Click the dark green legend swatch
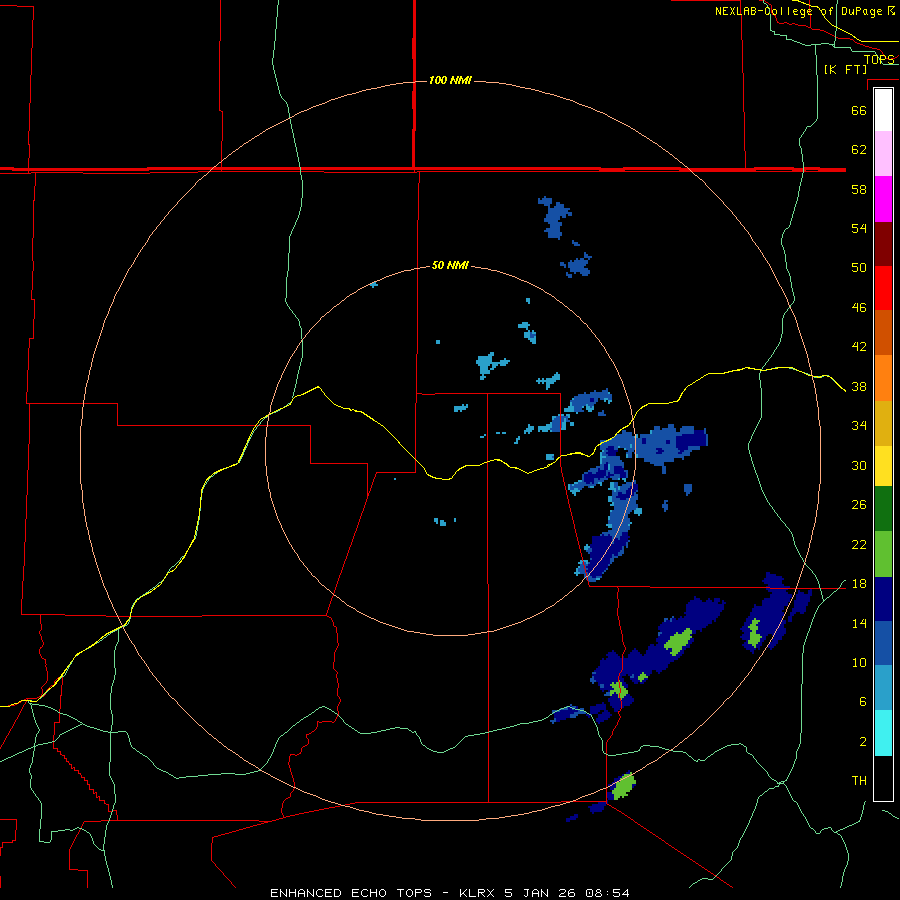The image size is (900, 900). pyautogui.click(x=883, y=509)
